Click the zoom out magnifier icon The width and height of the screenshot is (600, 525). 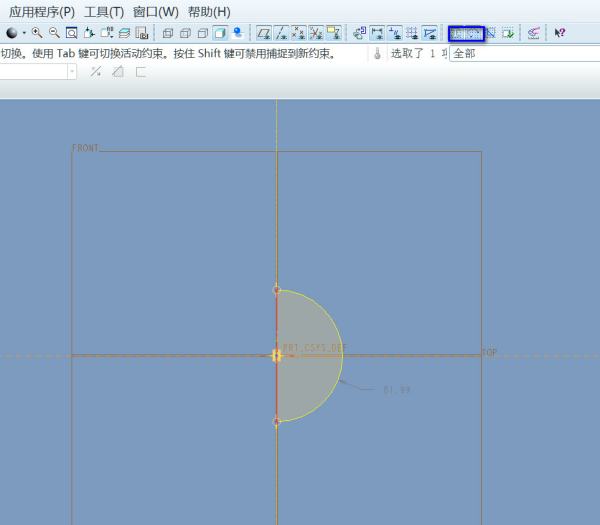[54, 33]
